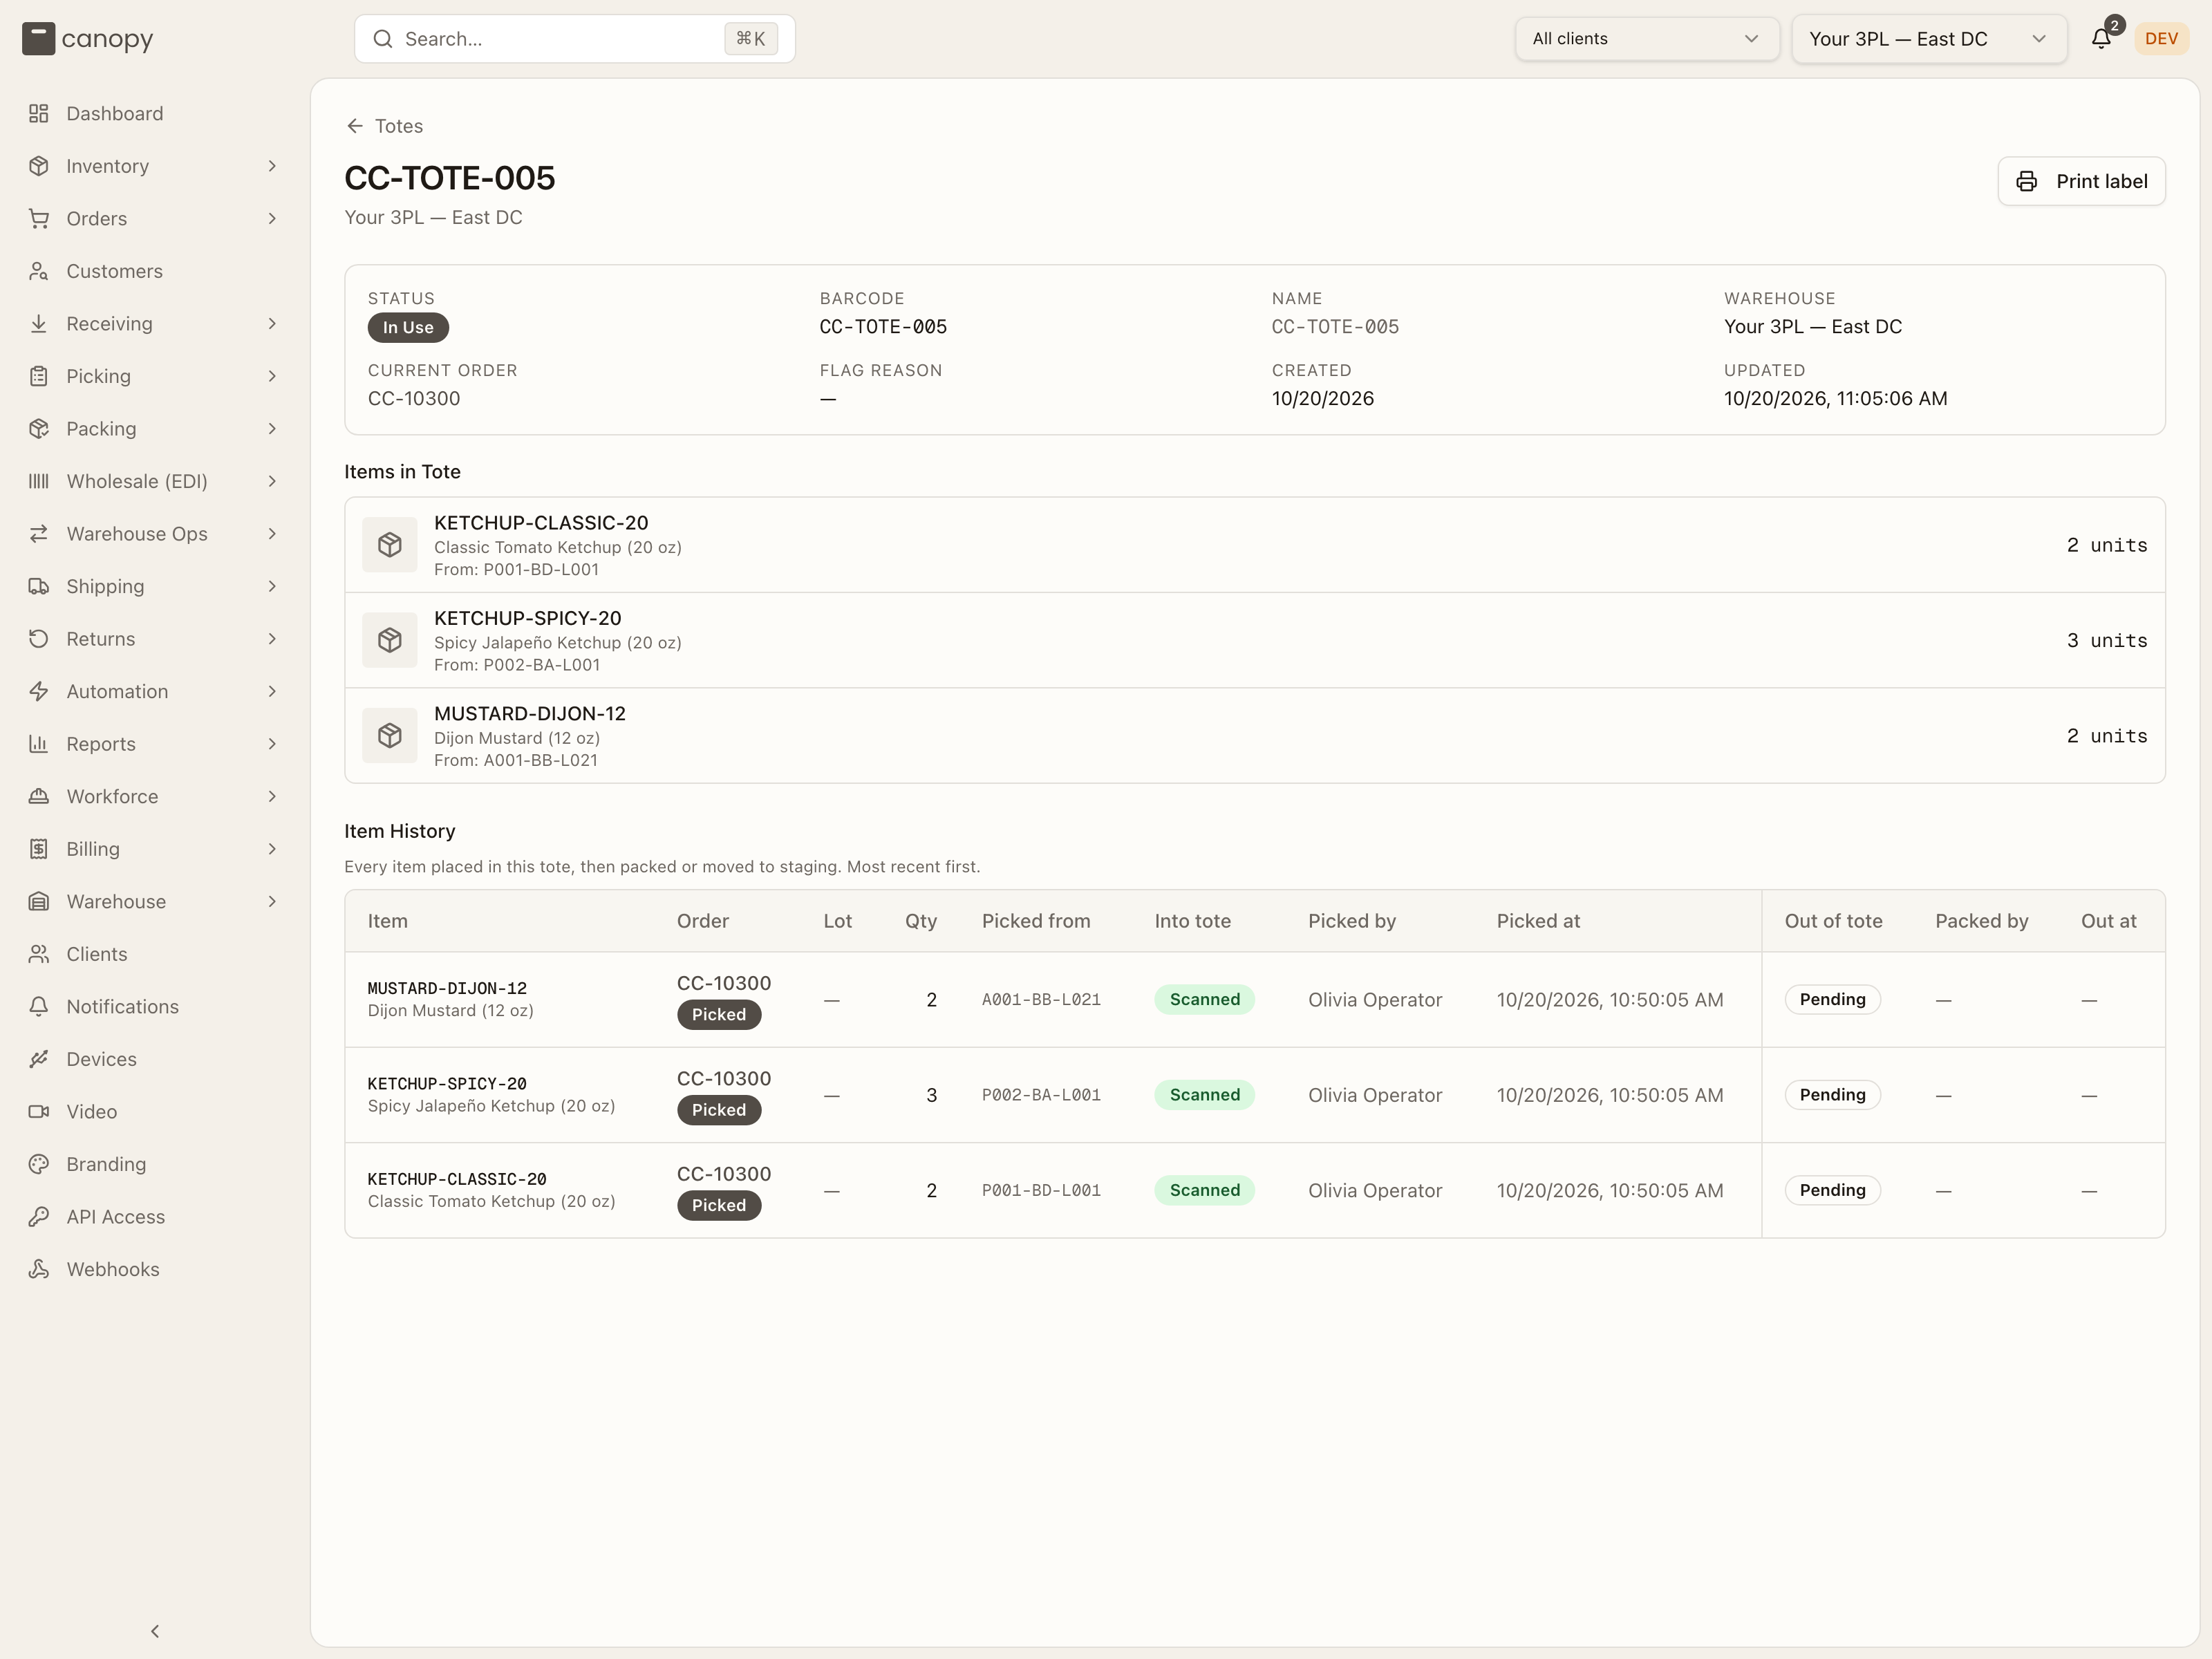
Task: Click the API Access key icon
Action: coord(39,1216)
